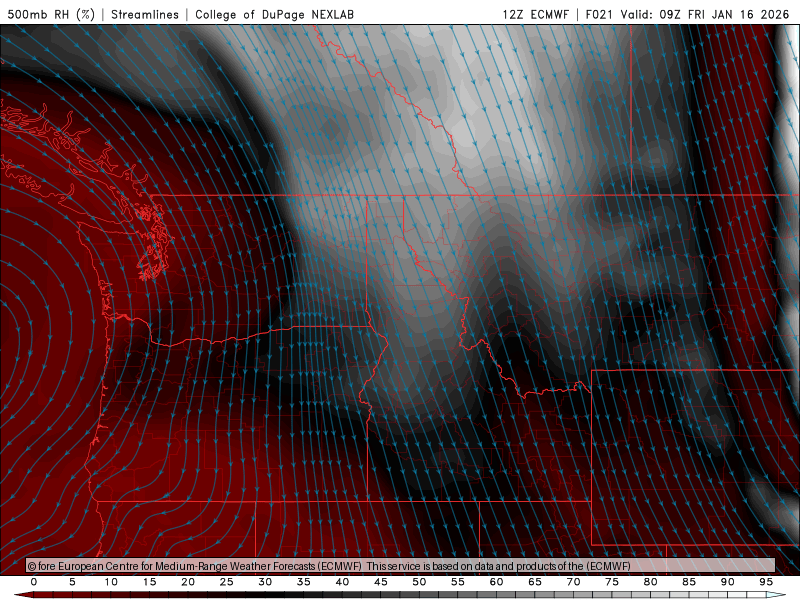This screenshot has height=600, width=800.
Task: Select the colorbar value "50"
Action: pyautogui.click(x=419, y=582)
